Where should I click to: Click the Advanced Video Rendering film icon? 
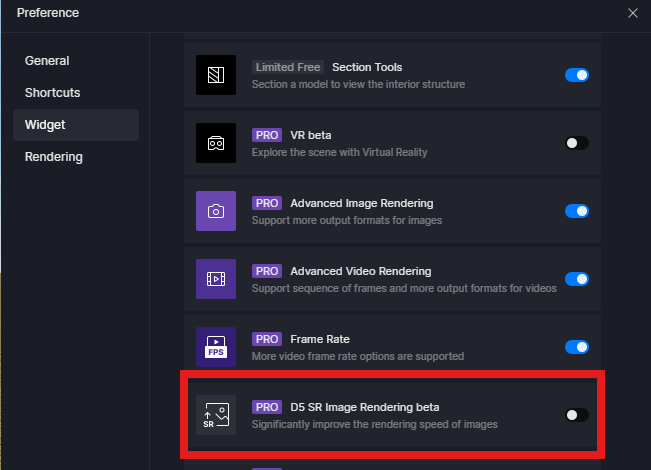coord(216,279)
